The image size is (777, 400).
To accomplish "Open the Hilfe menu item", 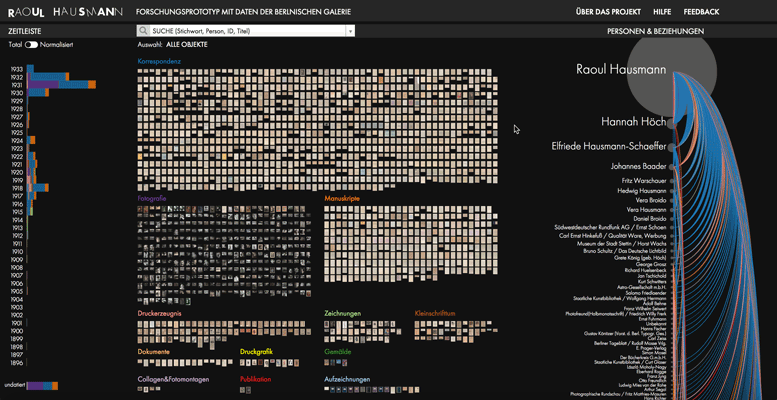I will pos(662,12).
